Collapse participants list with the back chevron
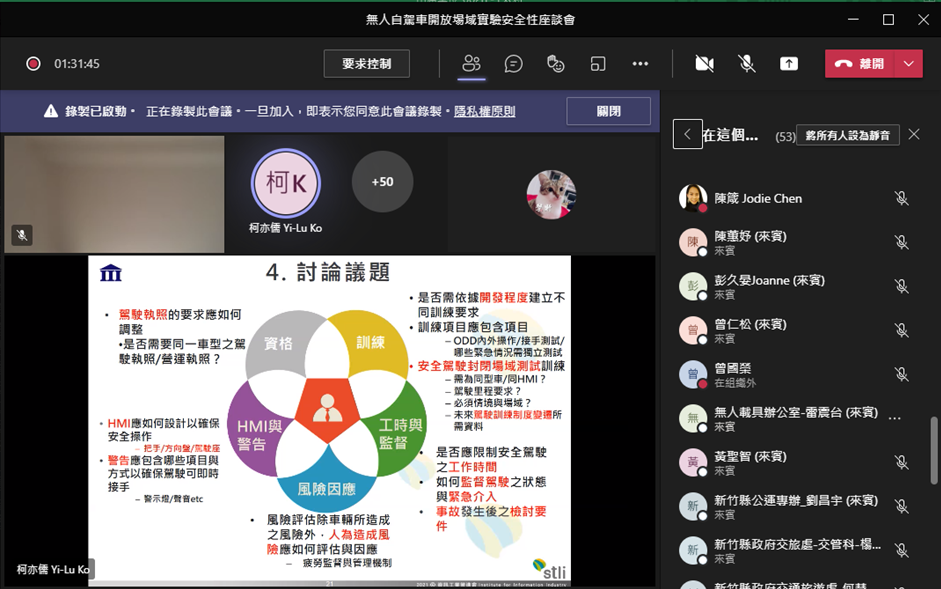The height and width of the screenshot is (589, 941). (687, 134)
